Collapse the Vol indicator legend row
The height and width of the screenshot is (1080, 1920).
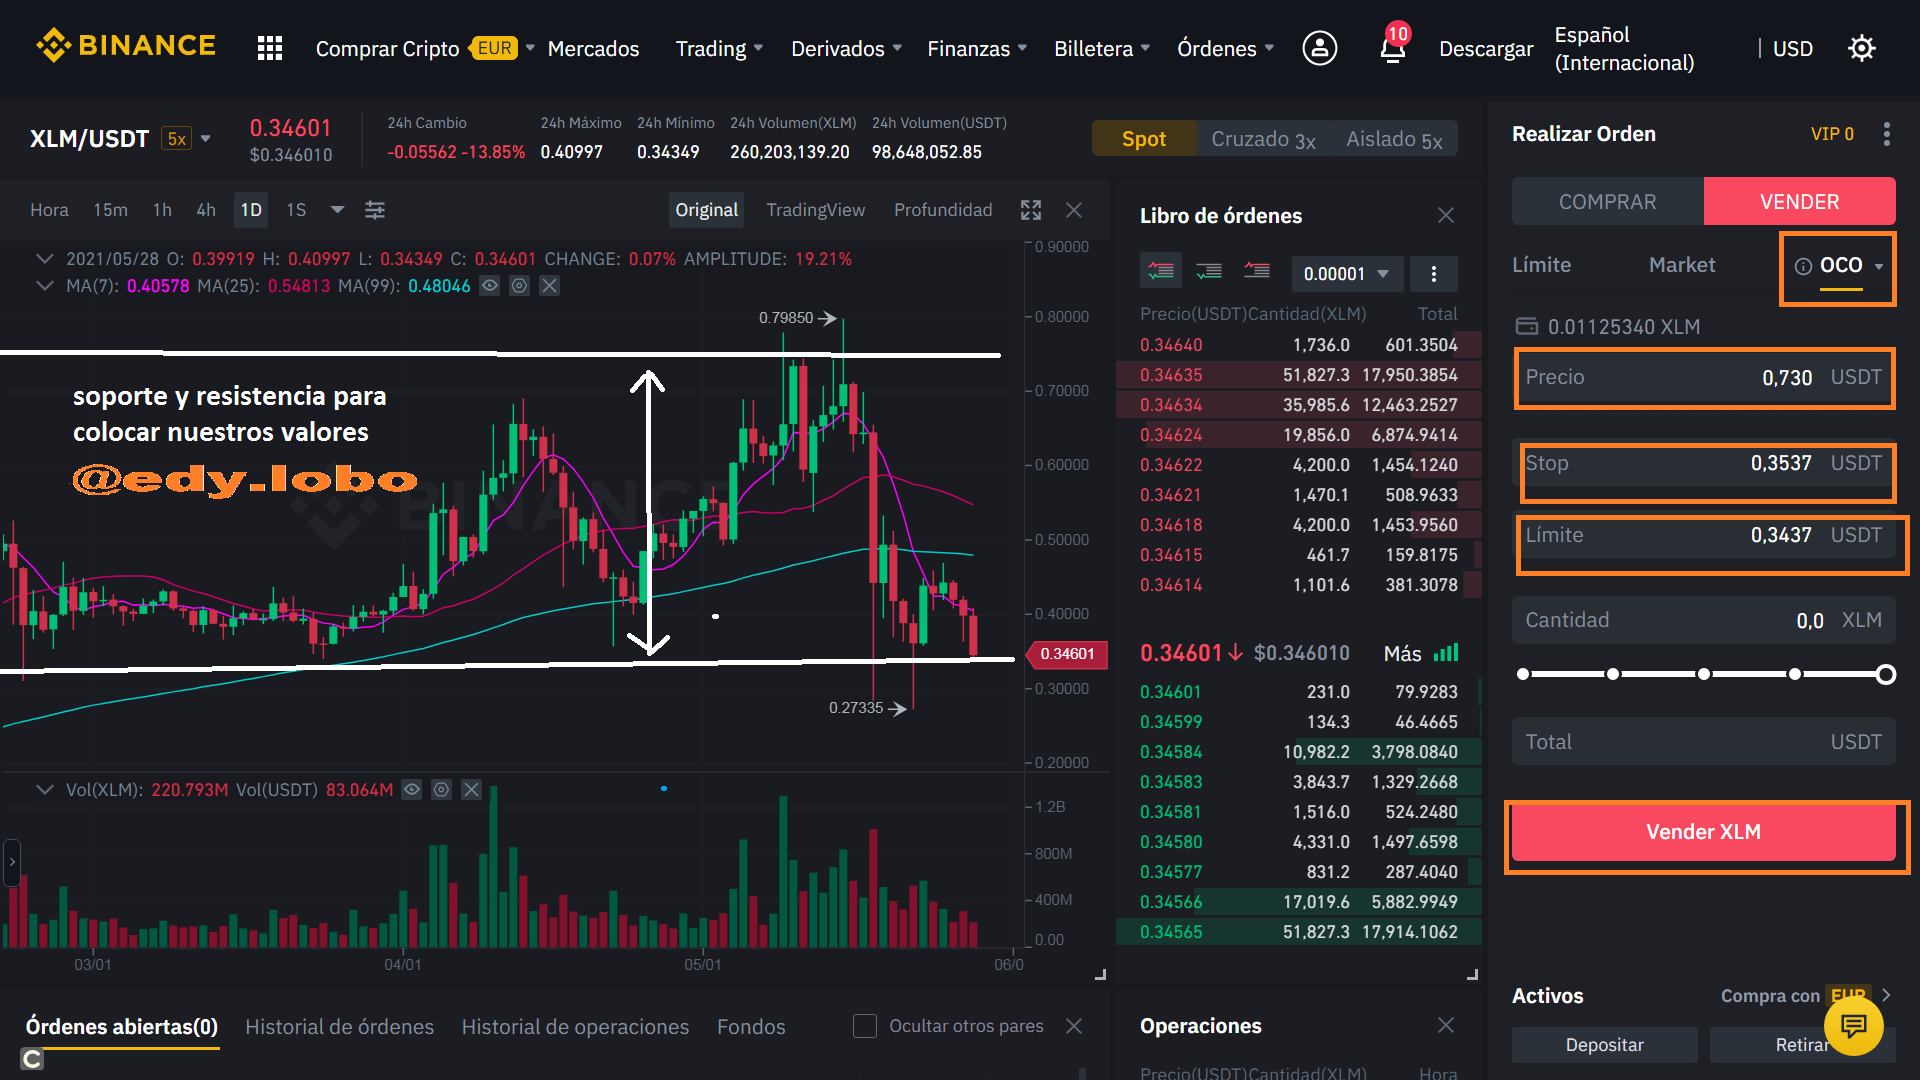click(x=44, y=790)
